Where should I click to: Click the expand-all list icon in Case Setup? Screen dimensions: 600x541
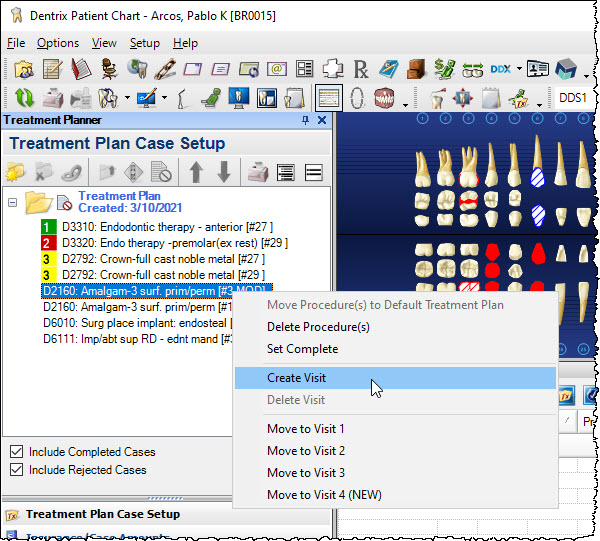click(x=285, y=173)
